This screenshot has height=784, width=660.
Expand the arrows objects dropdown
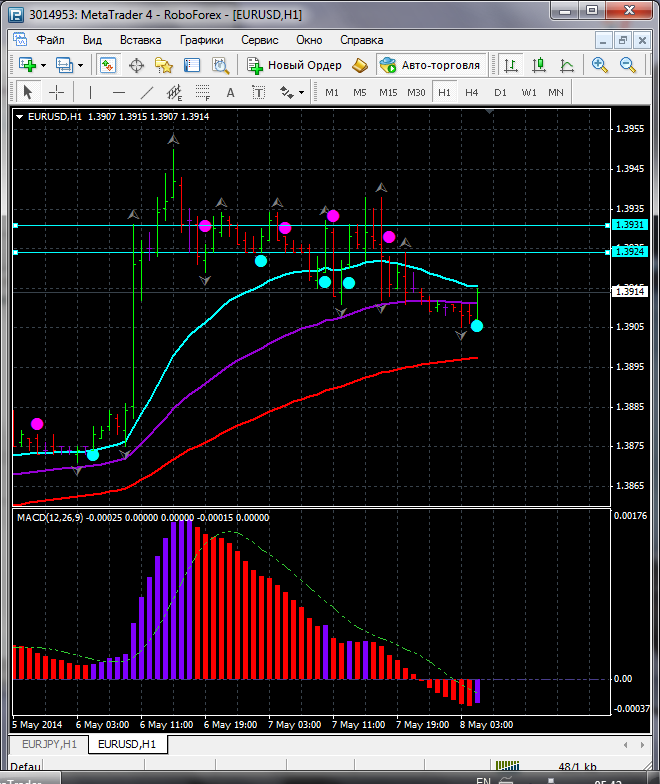click(x=301, y=92)
